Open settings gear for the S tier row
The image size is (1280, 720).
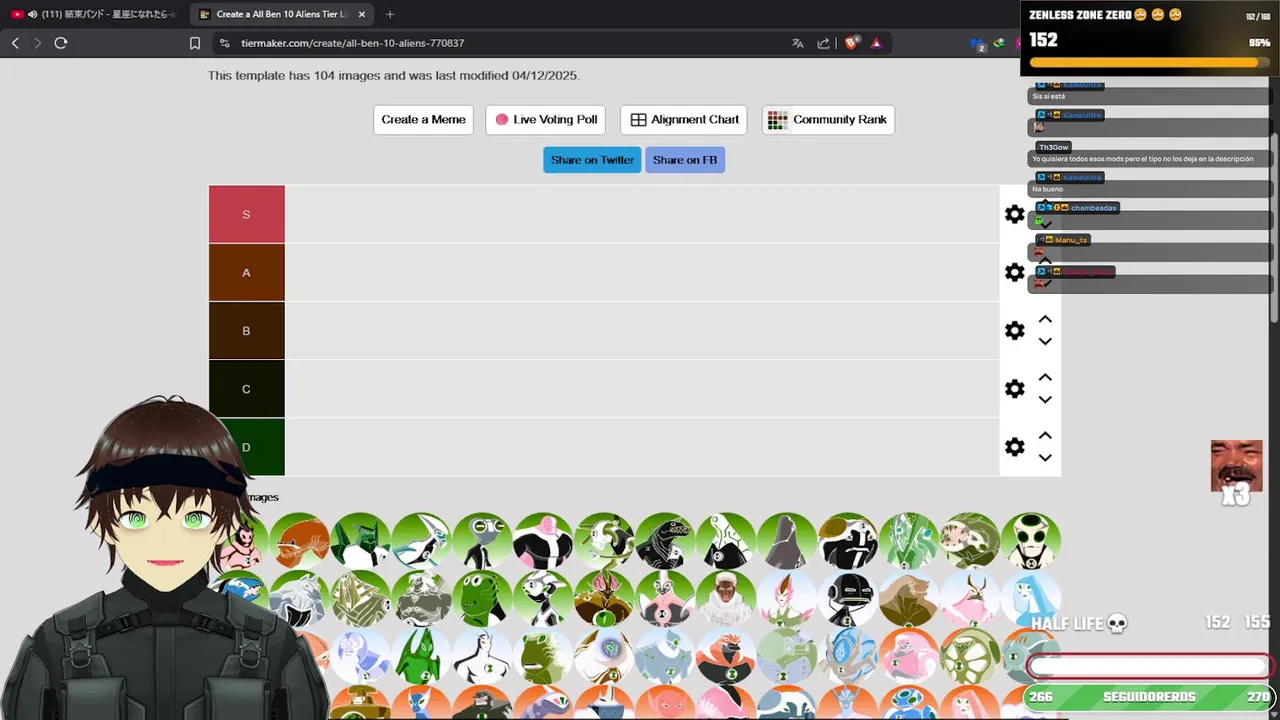coord(1015,215)
